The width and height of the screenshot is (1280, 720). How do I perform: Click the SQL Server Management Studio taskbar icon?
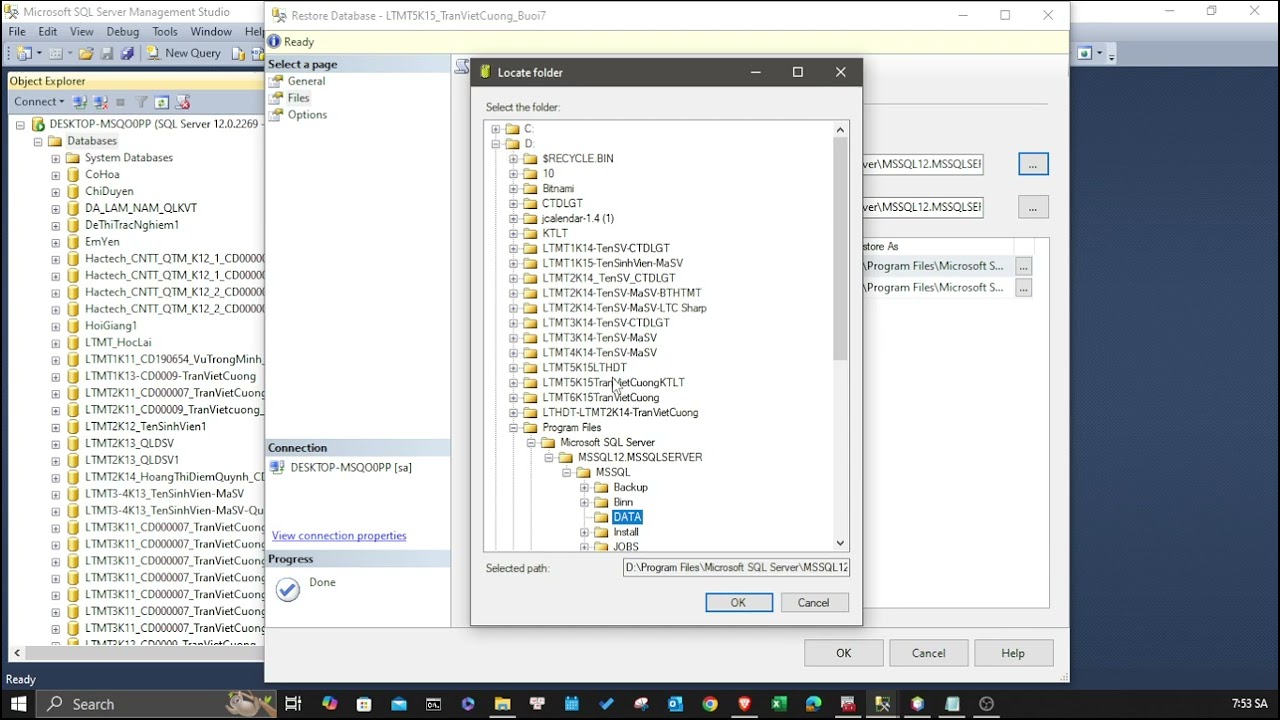click(x=882, y=704)
